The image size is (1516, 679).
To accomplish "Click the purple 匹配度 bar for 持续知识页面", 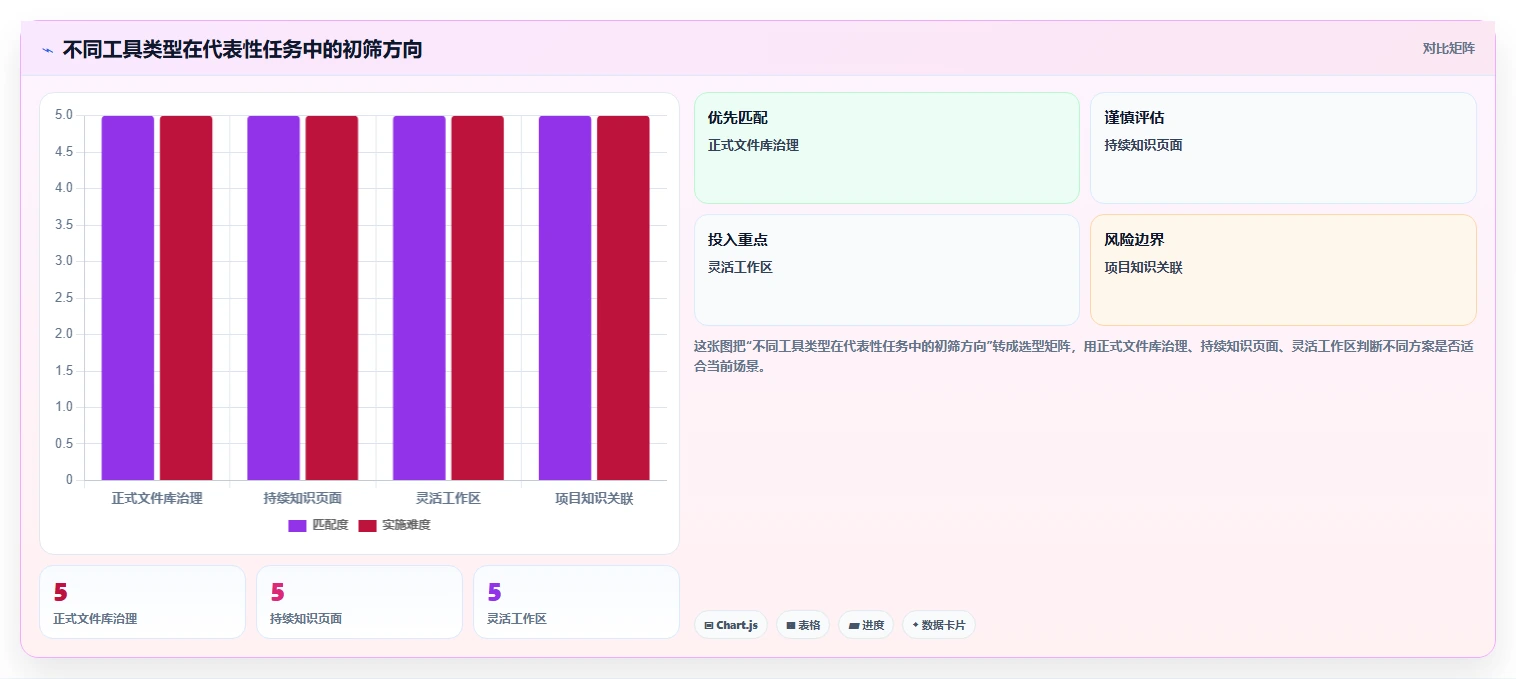I will click(x=274, y=298).
